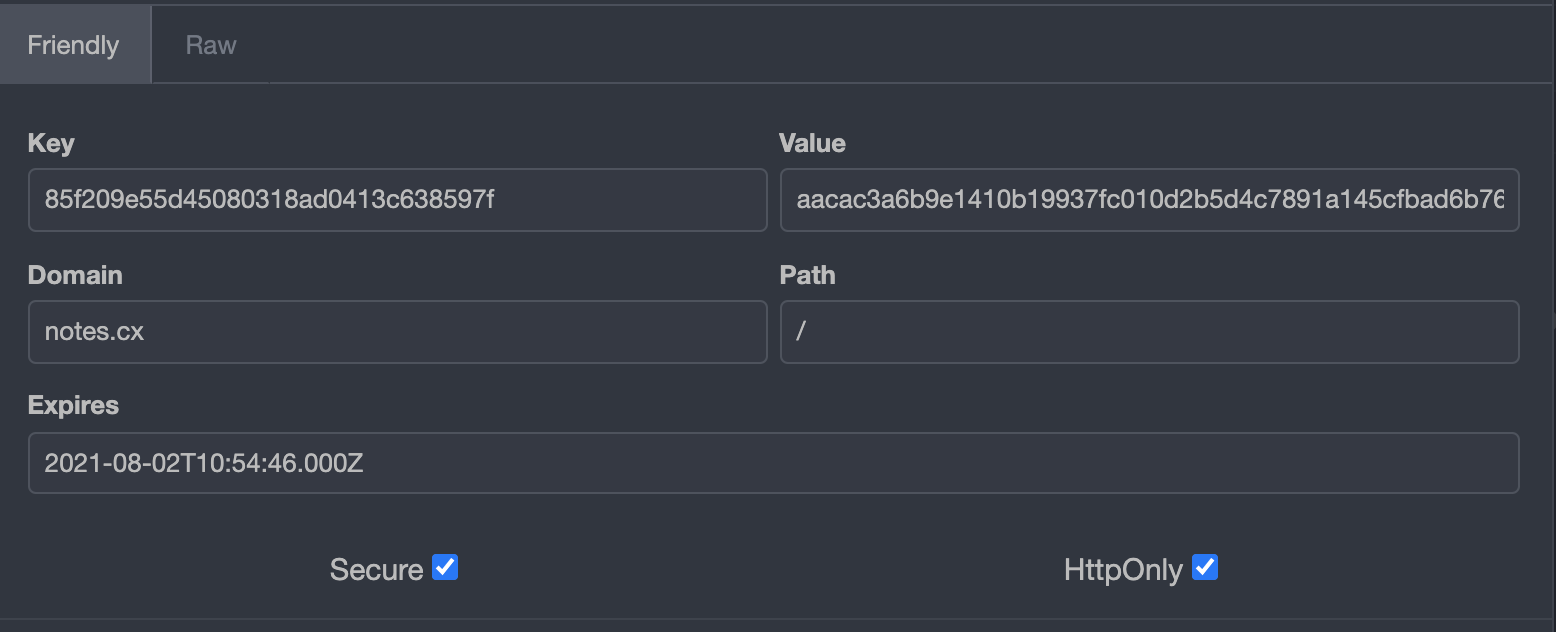1556x632 pixels.
Task: Click the Expires date input field
Action: click(x=773, y=463)
